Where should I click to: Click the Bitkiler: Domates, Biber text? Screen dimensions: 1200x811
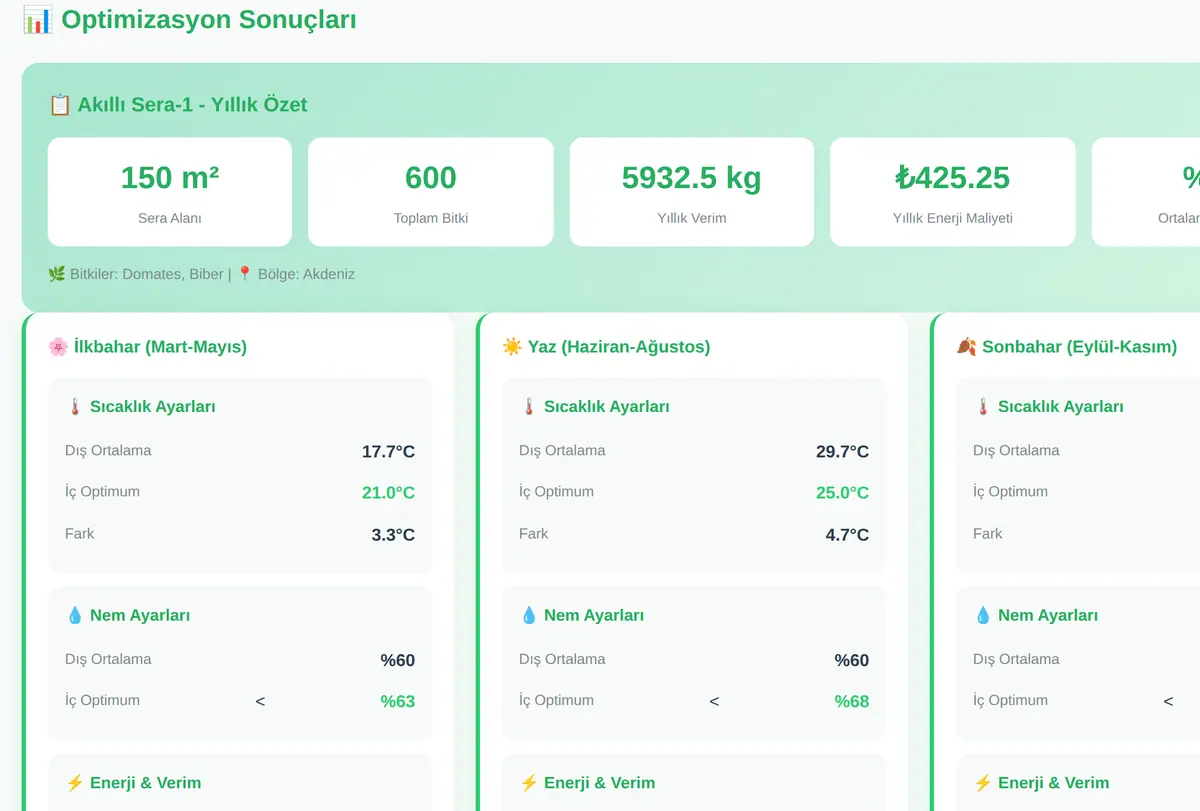pyautogui.click(x=147, y=274)
